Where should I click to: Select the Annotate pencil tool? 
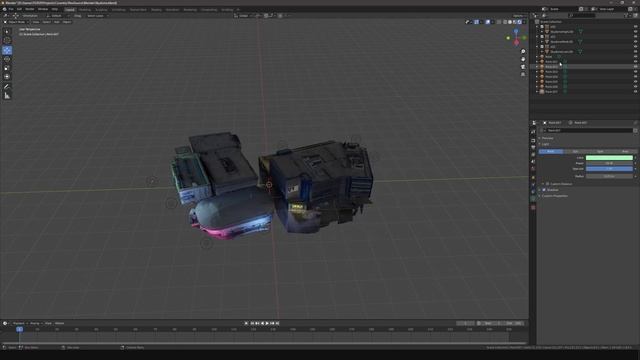tap(7, 87)
